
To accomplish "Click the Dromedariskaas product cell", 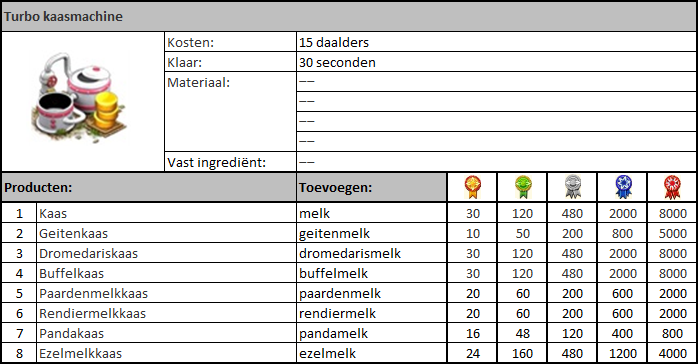I will coord(166,253).
